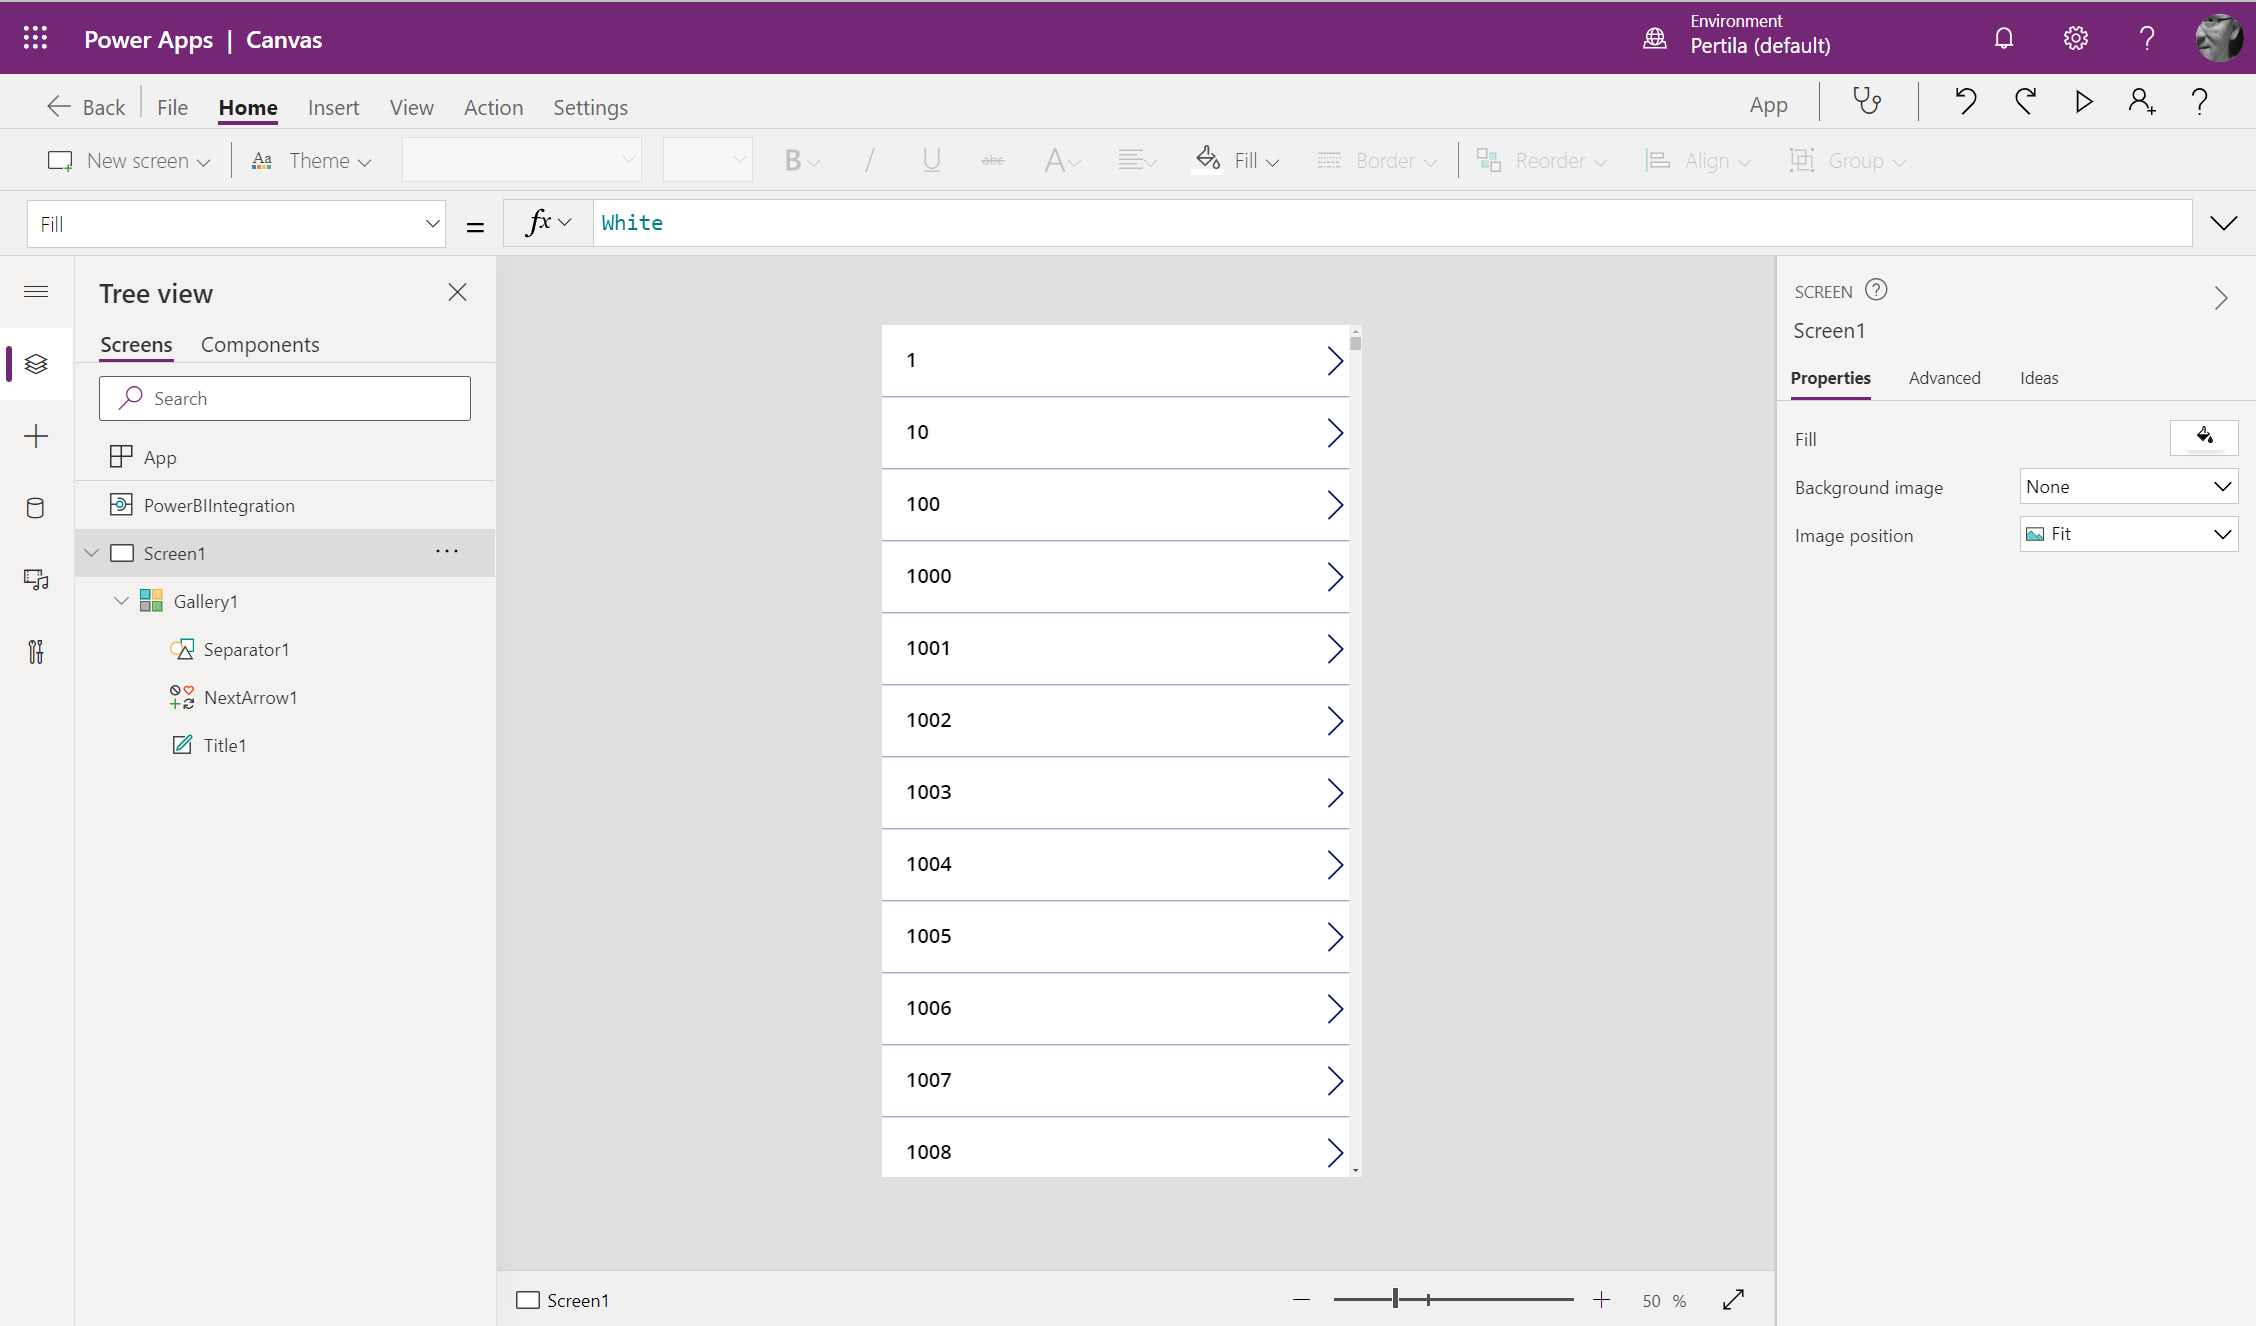The width and height of the screenshot is (2256, 1326).
Task: Click the Undo arrow icon
Action: [x=1965, y=101]
